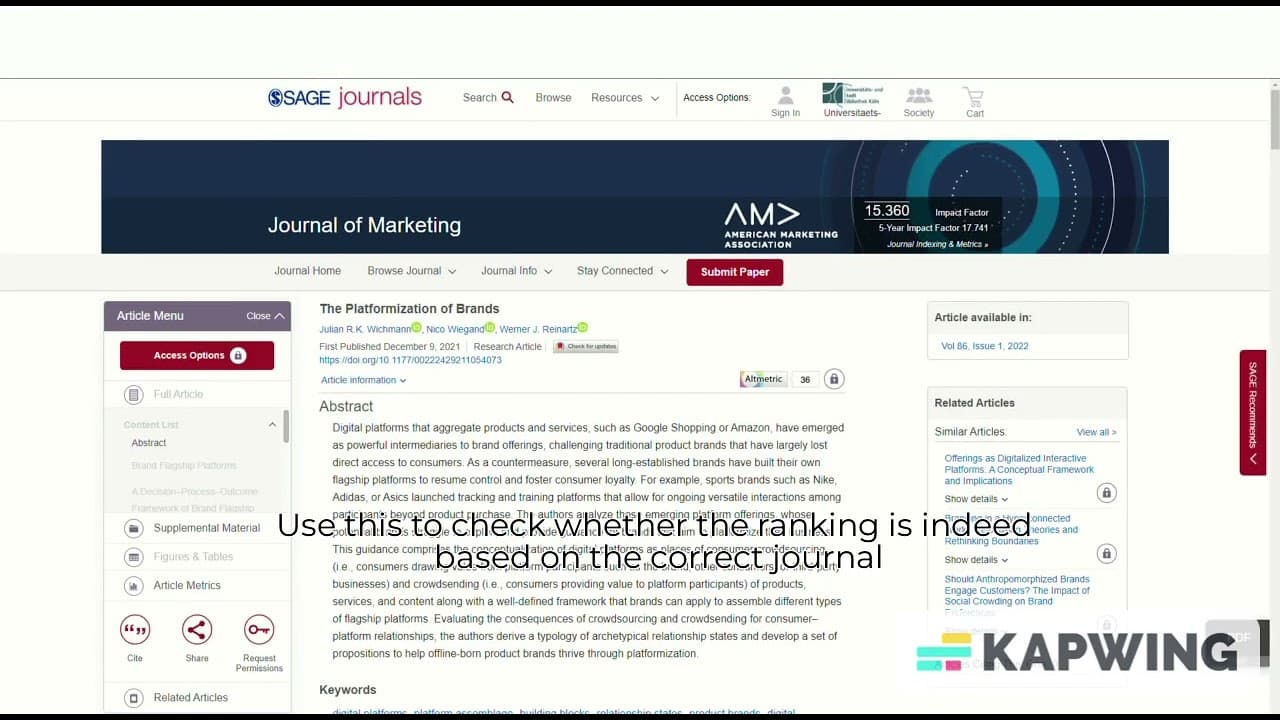
Task: Click lock icon next to Altmetric score
Action: 834,379
